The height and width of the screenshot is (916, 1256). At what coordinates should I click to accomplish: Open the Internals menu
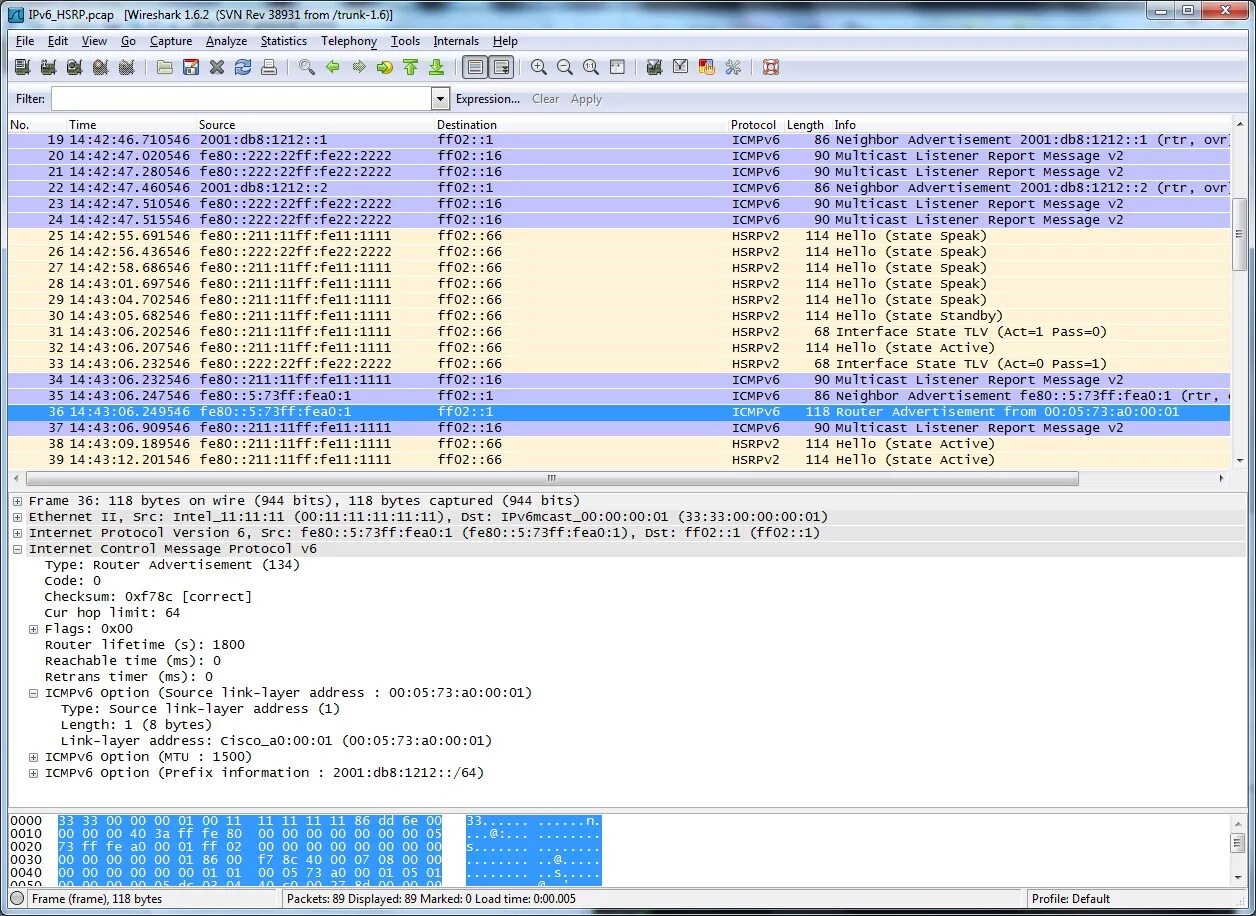coord(456,41)
